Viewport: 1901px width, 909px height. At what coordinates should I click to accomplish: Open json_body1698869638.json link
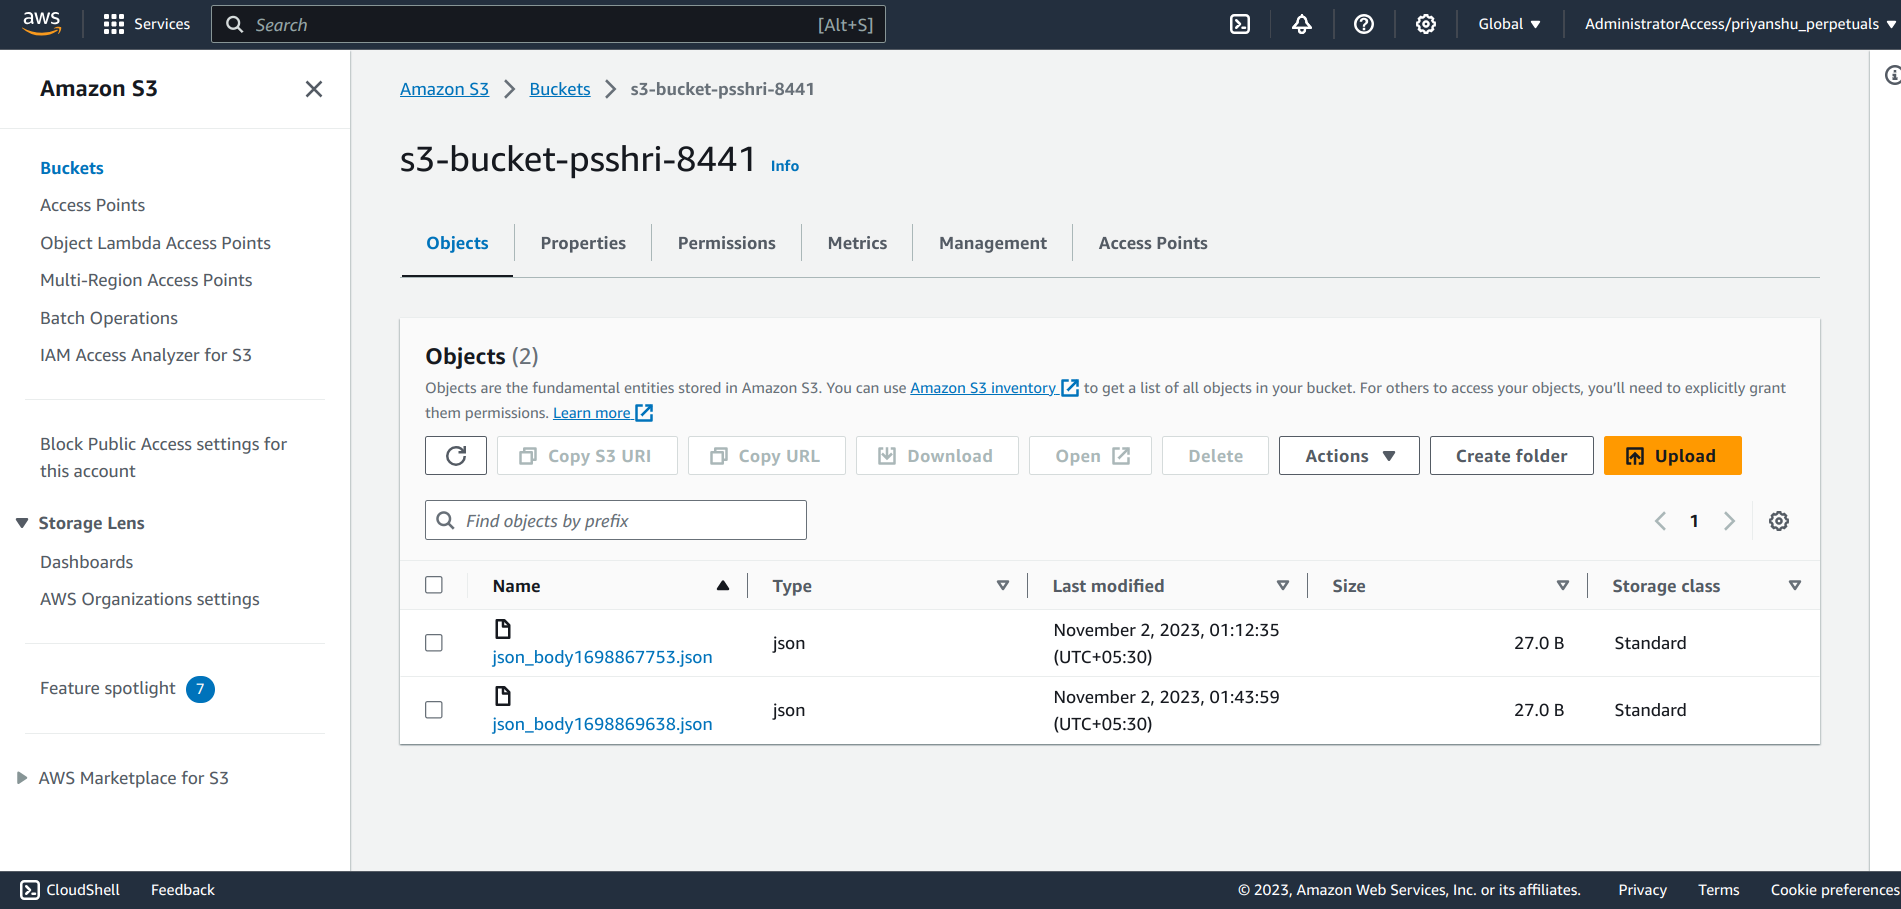[602, 724]
